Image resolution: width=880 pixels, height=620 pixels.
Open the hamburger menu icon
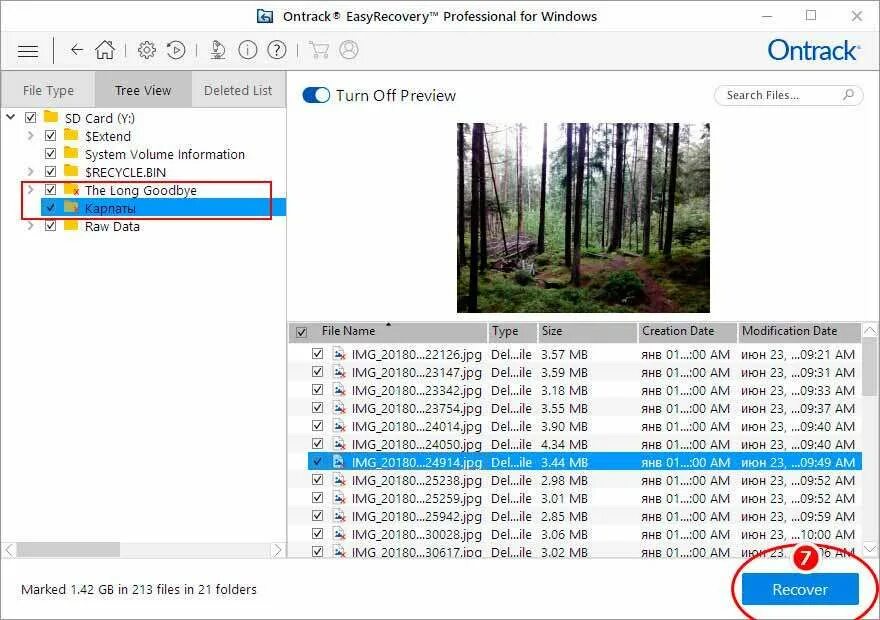(28, 51)
